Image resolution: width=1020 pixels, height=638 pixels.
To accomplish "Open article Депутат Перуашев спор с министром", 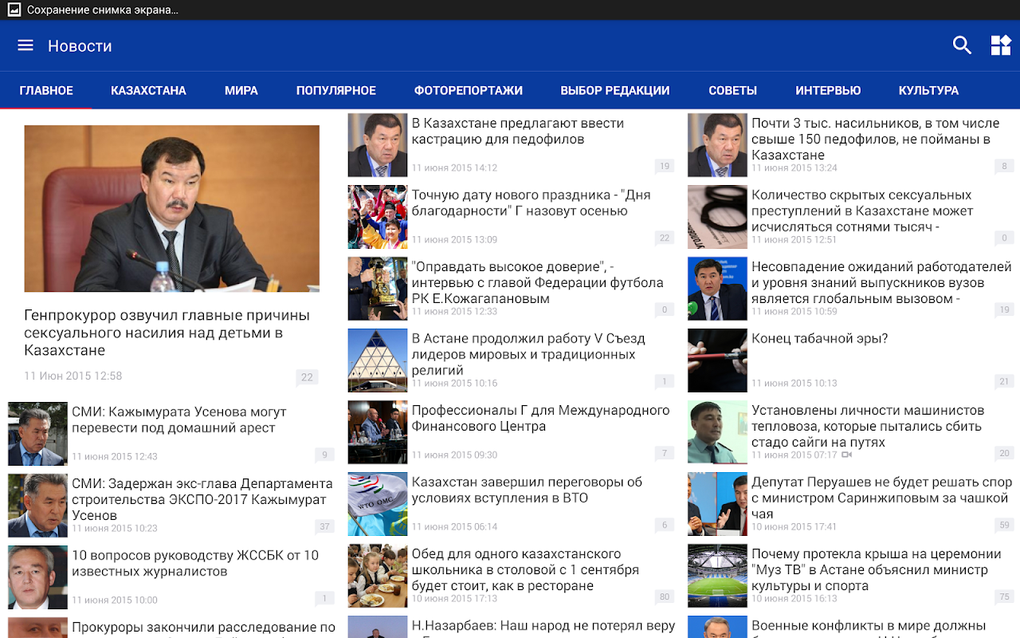I will pyautogui.click(x=881, y=498).
